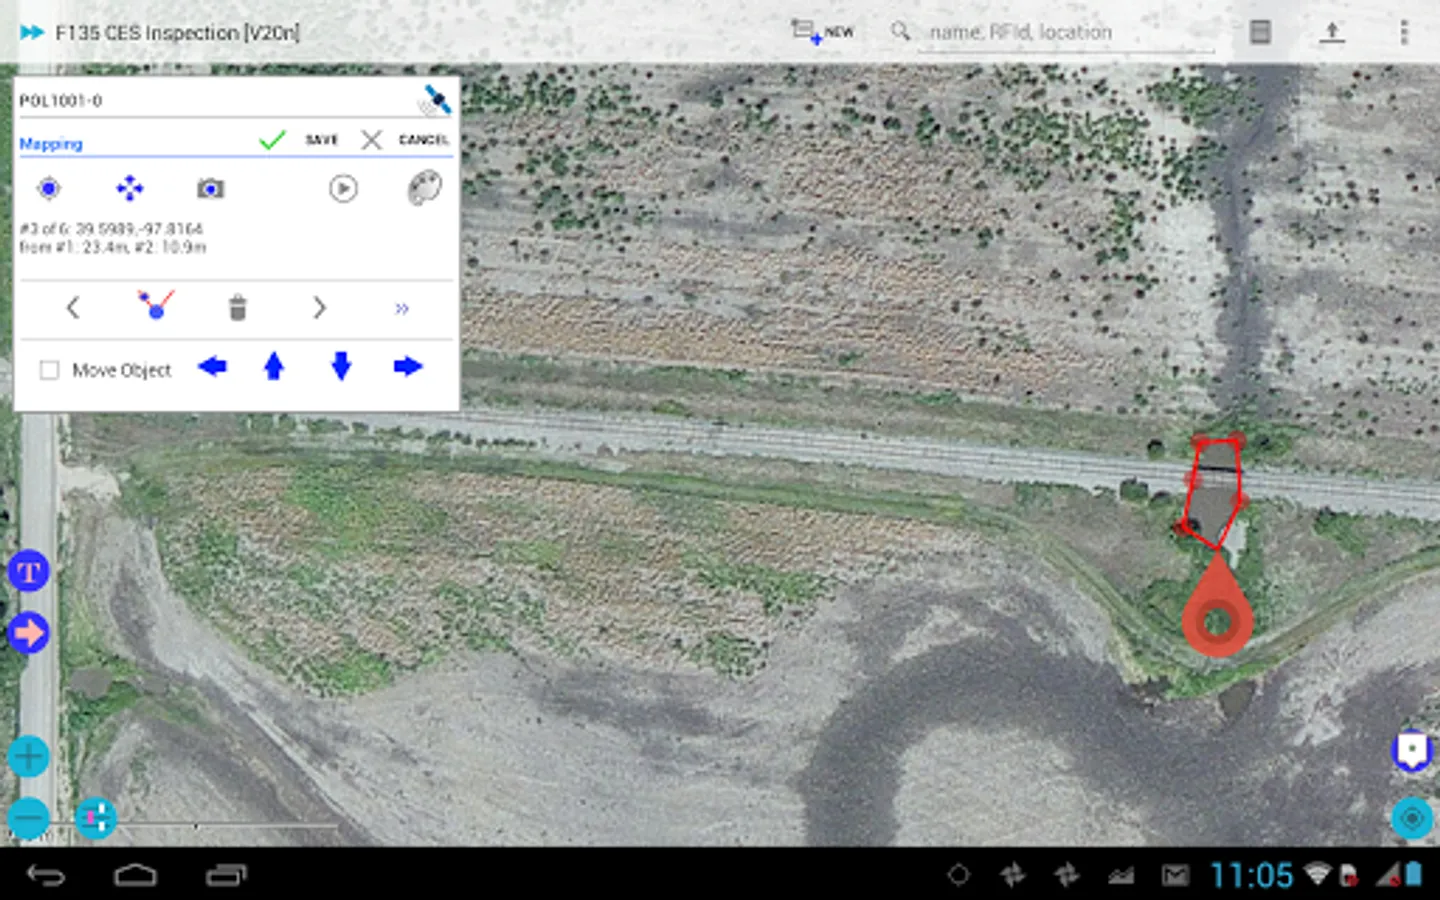Image resolution: width=1440 pixels, height=900 pixels.
Task: Open Android recent apps
Action: [226, 876]
